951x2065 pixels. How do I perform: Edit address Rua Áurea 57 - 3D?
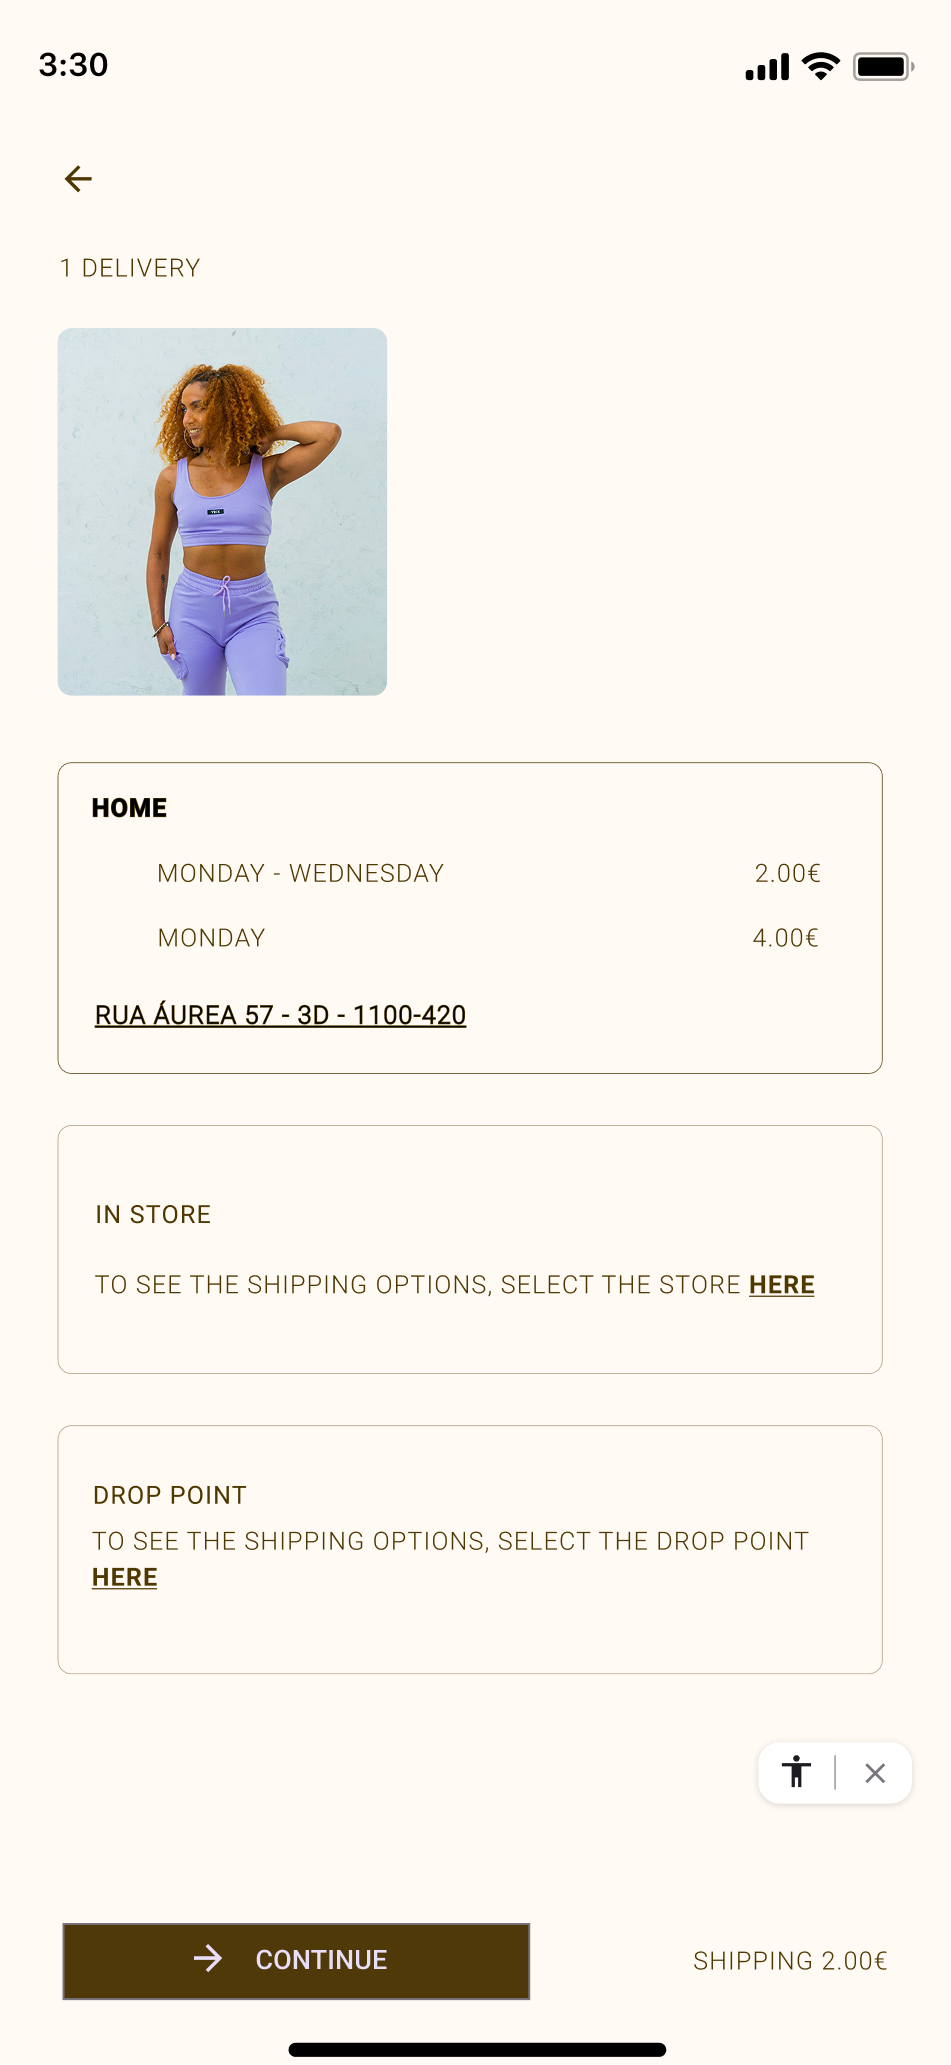coord(280,1015)
